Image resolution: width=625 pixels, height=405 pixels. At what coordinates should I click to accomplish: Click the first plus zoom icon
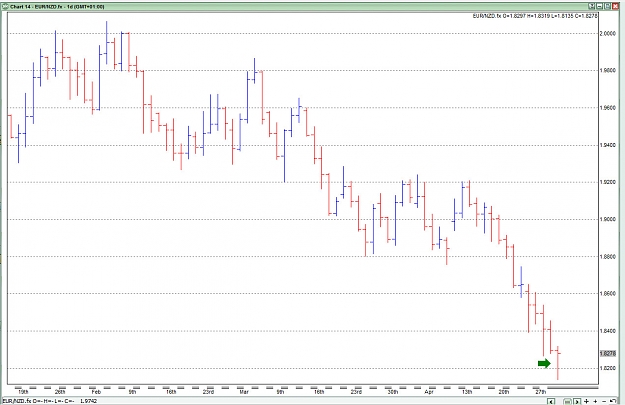[x=586, y=401]
